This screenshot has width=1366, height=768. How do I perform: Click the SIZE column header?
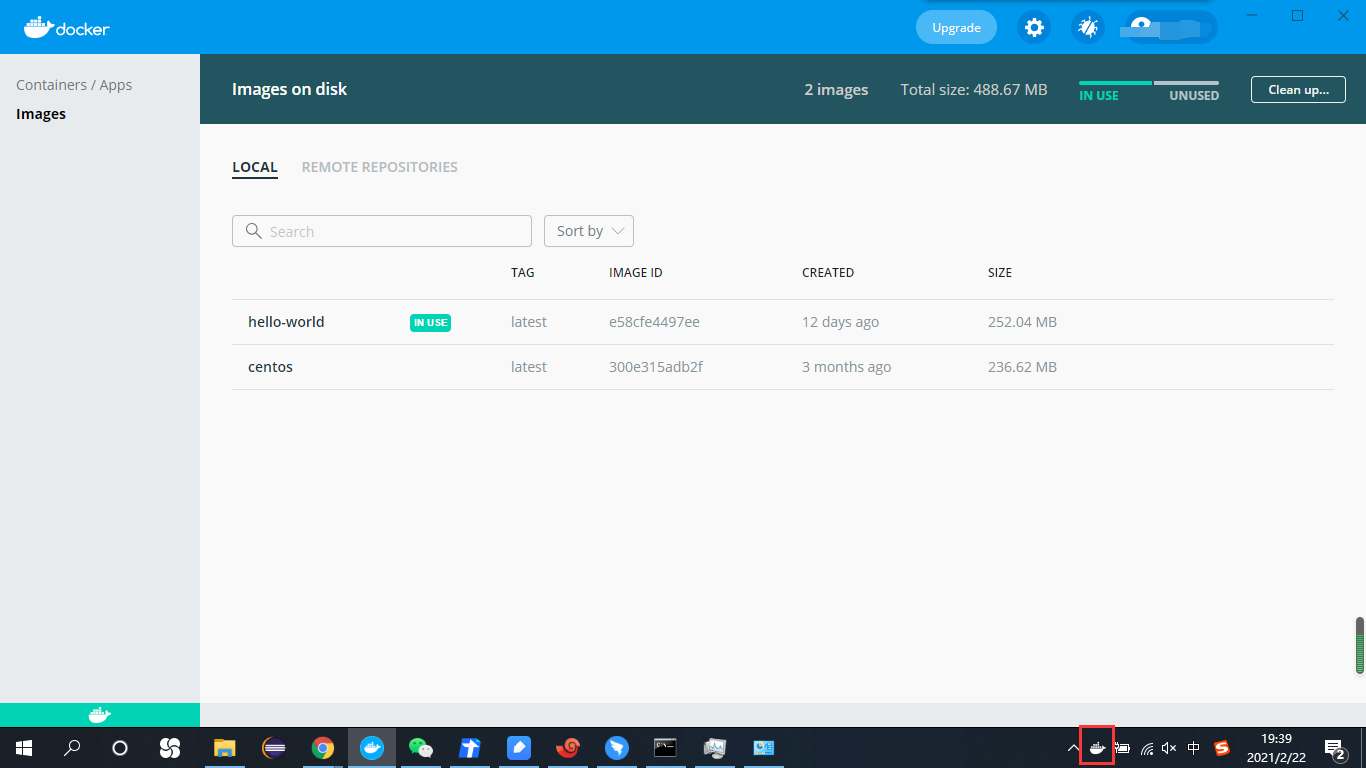pos(1000,272)
